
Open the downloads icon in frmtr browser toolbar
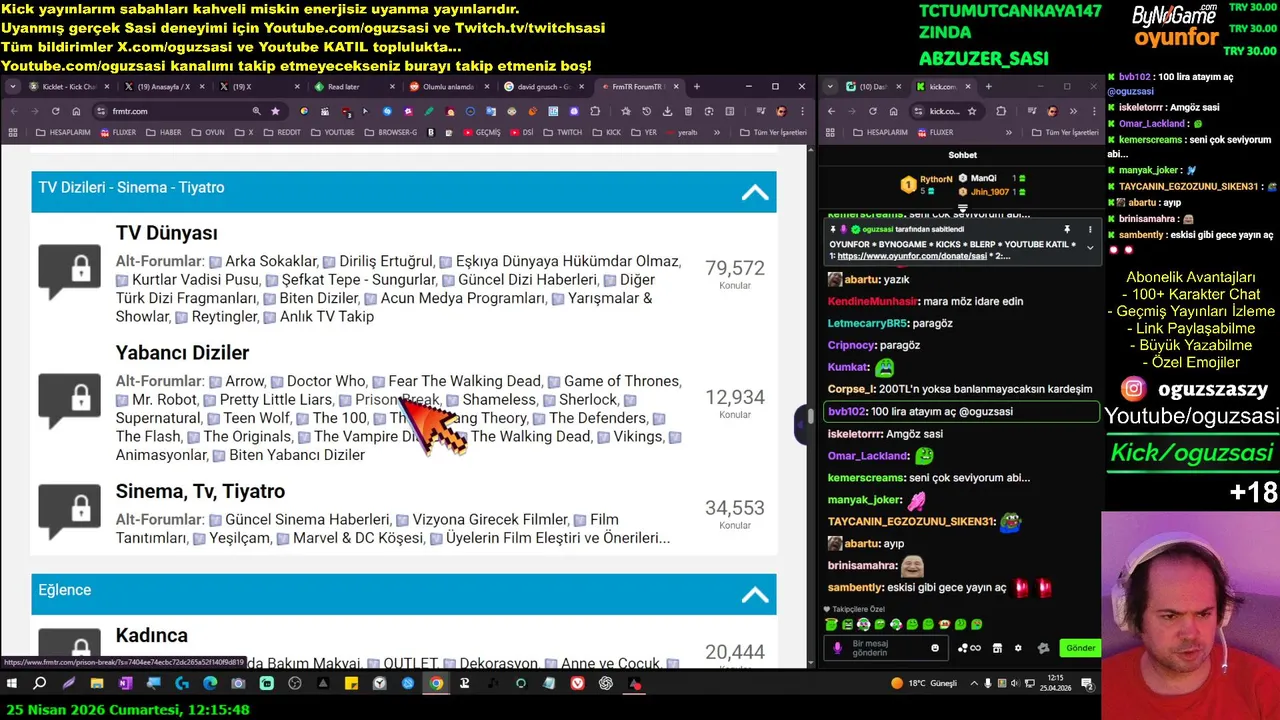click(x=667, y=111)
